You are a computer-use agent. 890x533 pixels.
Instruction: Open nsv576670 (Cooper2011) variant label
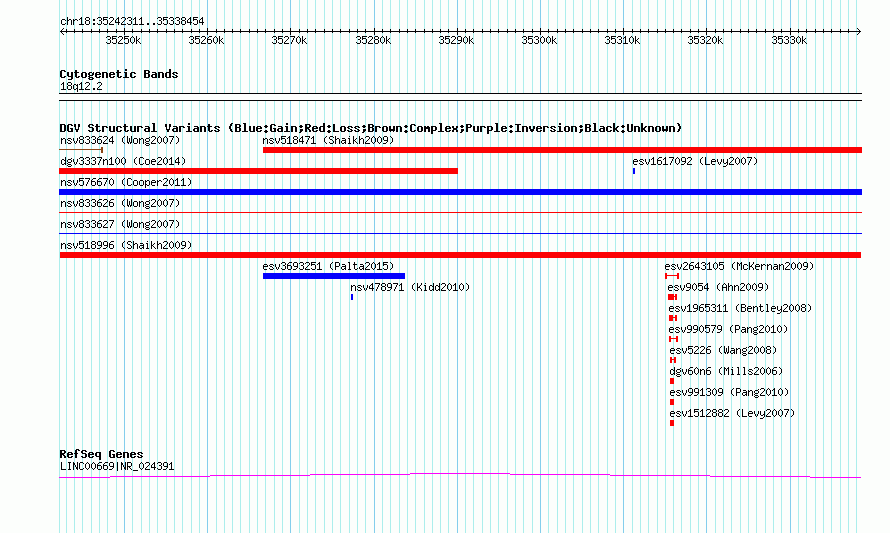(x=126, y=182)
